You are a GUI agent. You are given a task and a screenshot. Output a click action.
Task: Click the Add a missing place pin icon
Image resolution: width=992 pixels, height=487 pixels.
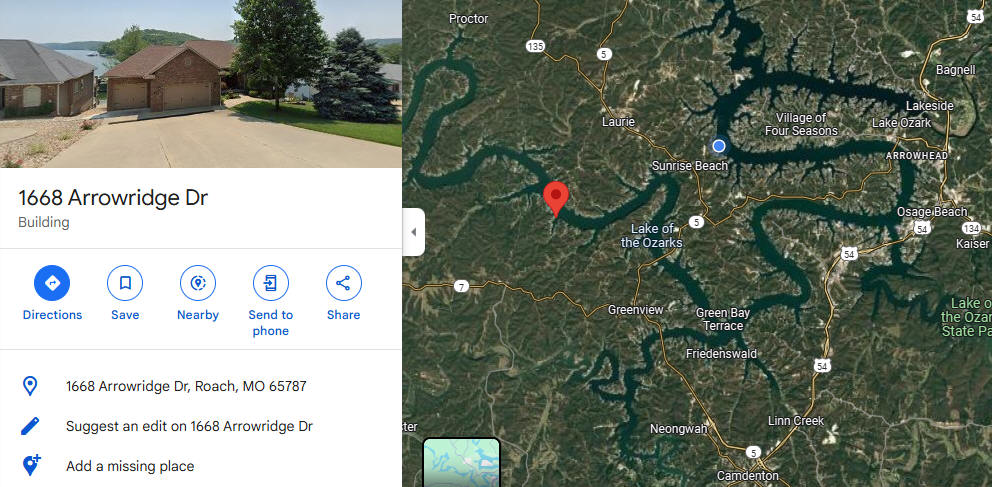pyautogui.click(x=31, y=465)
